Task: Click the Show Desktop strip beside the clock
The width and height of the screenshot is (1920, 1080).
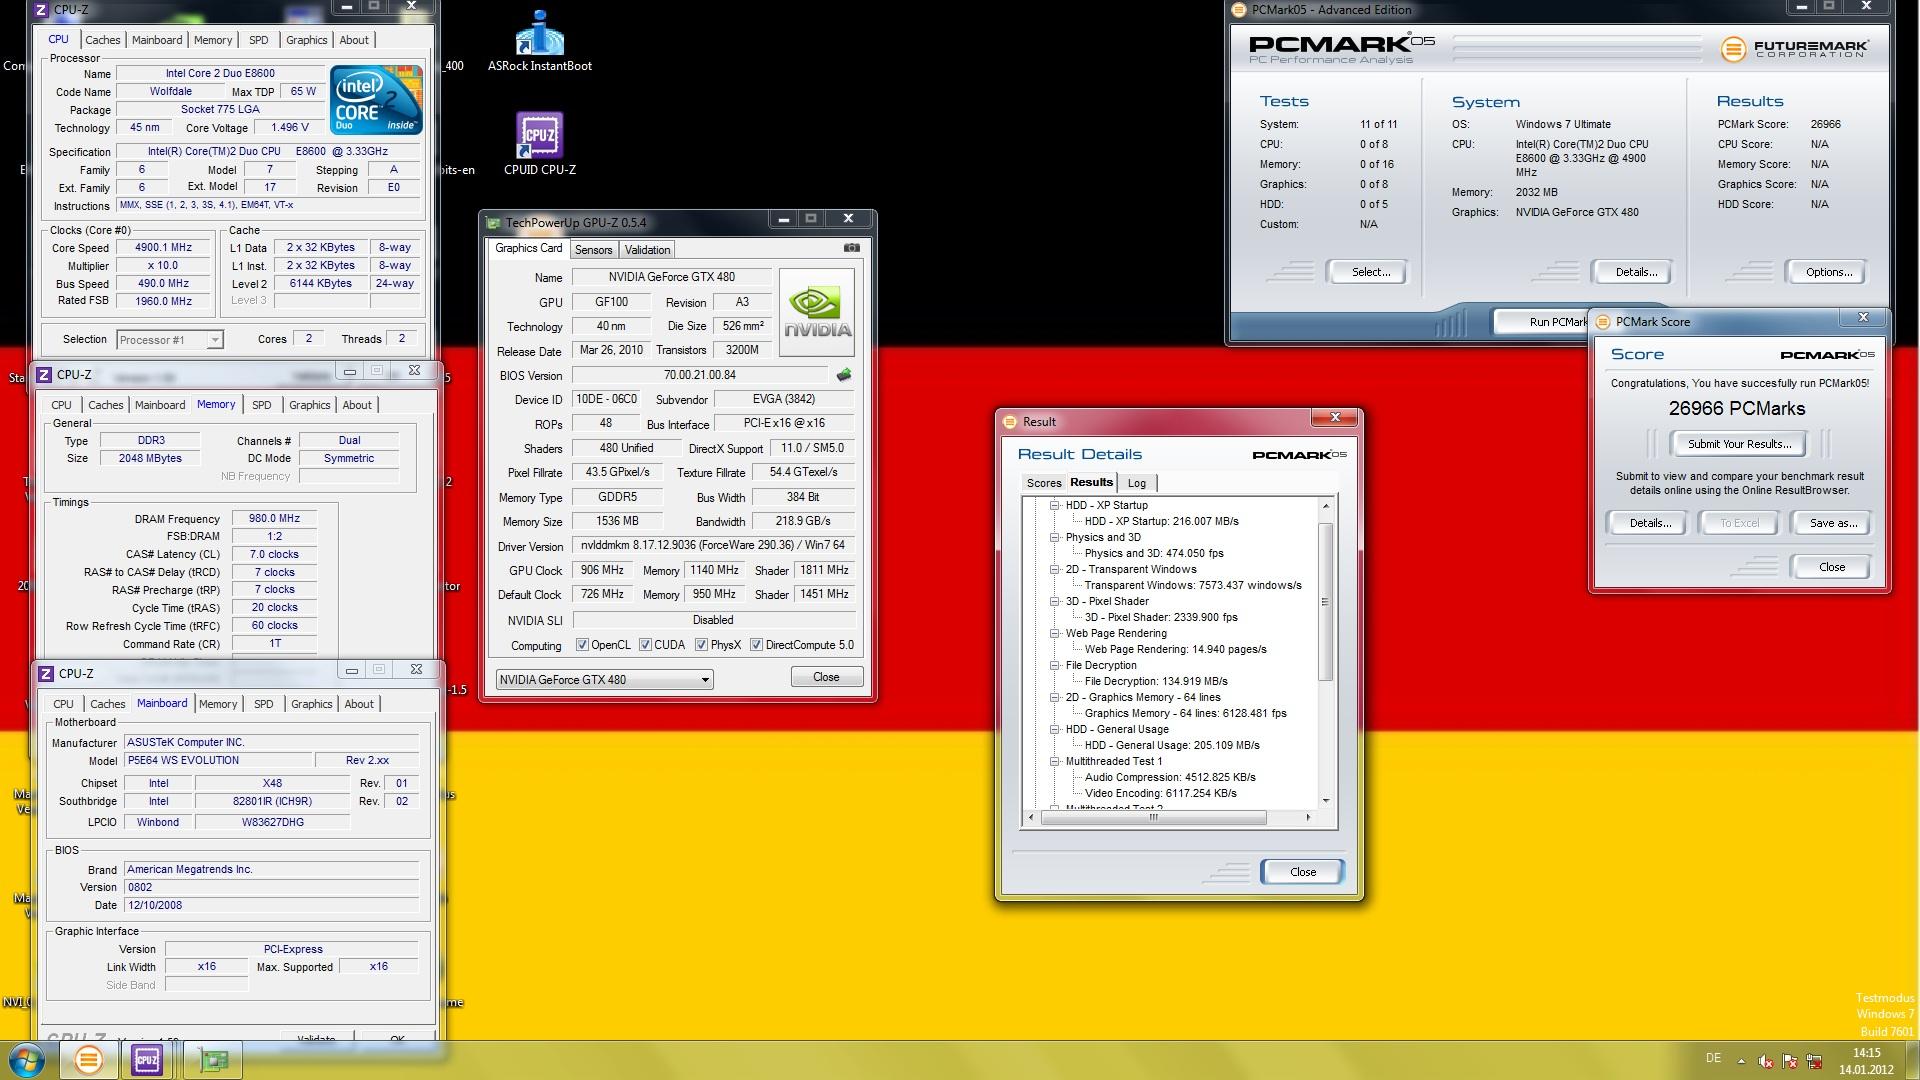Action: coord(1912,1060)
